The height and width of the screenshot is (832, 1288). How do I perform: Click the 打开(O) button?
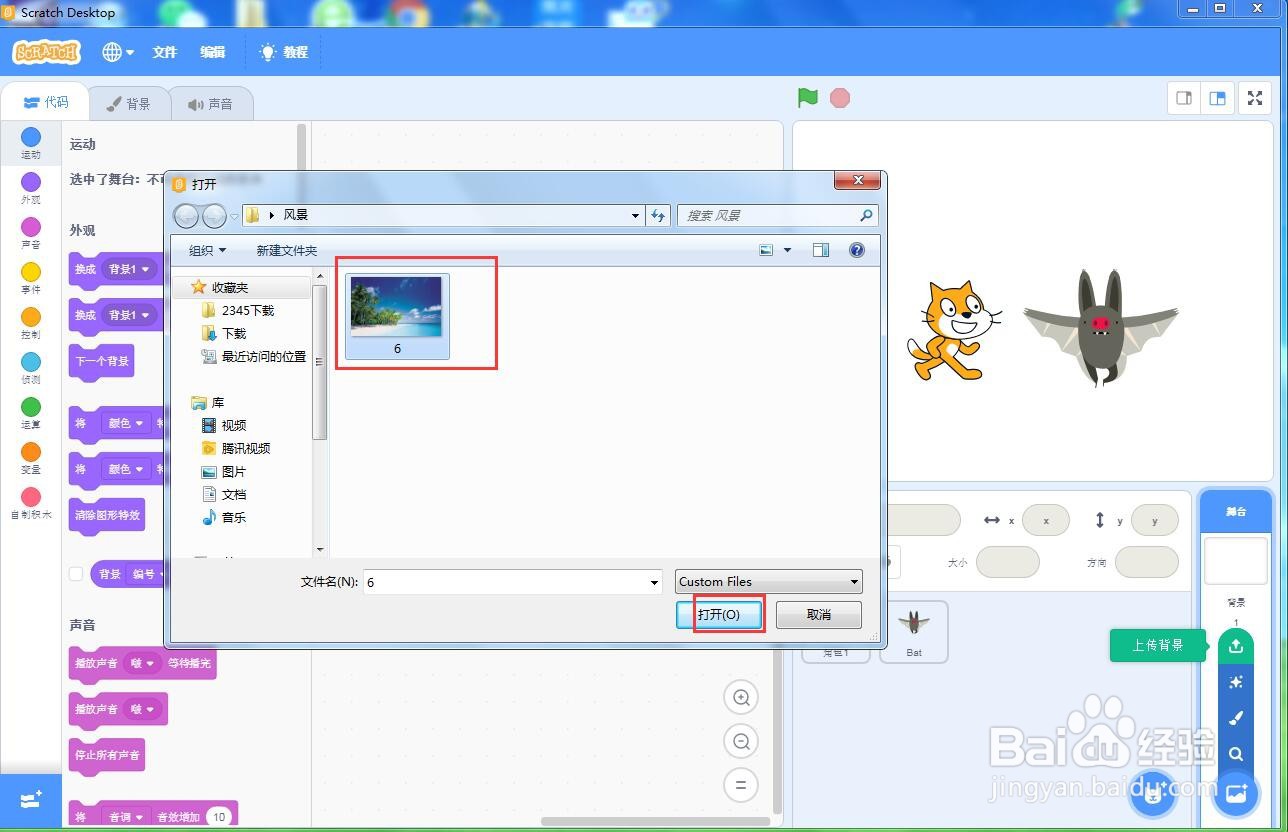point(719,614)
